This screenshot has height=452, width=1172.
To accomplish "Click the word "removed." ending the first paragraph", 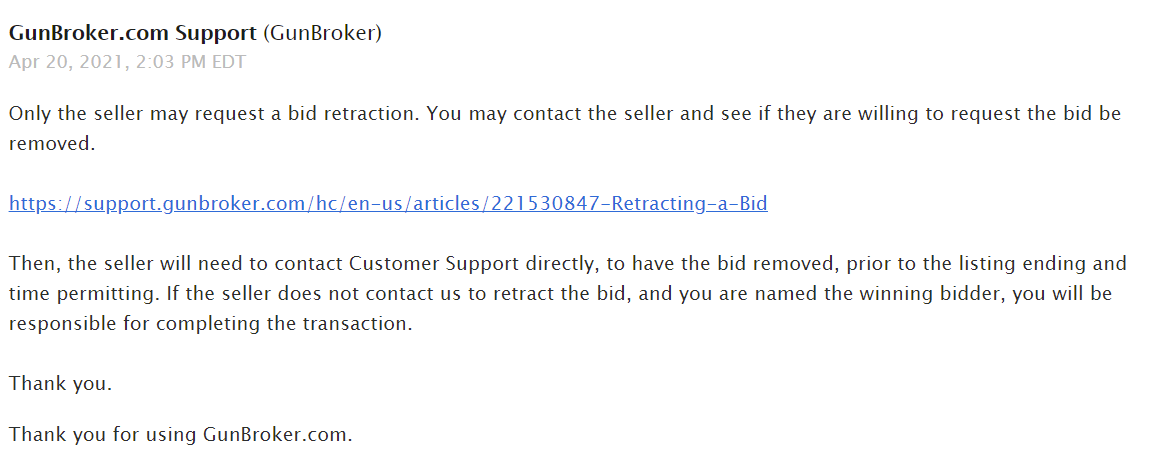I will [x=51, y=143].
